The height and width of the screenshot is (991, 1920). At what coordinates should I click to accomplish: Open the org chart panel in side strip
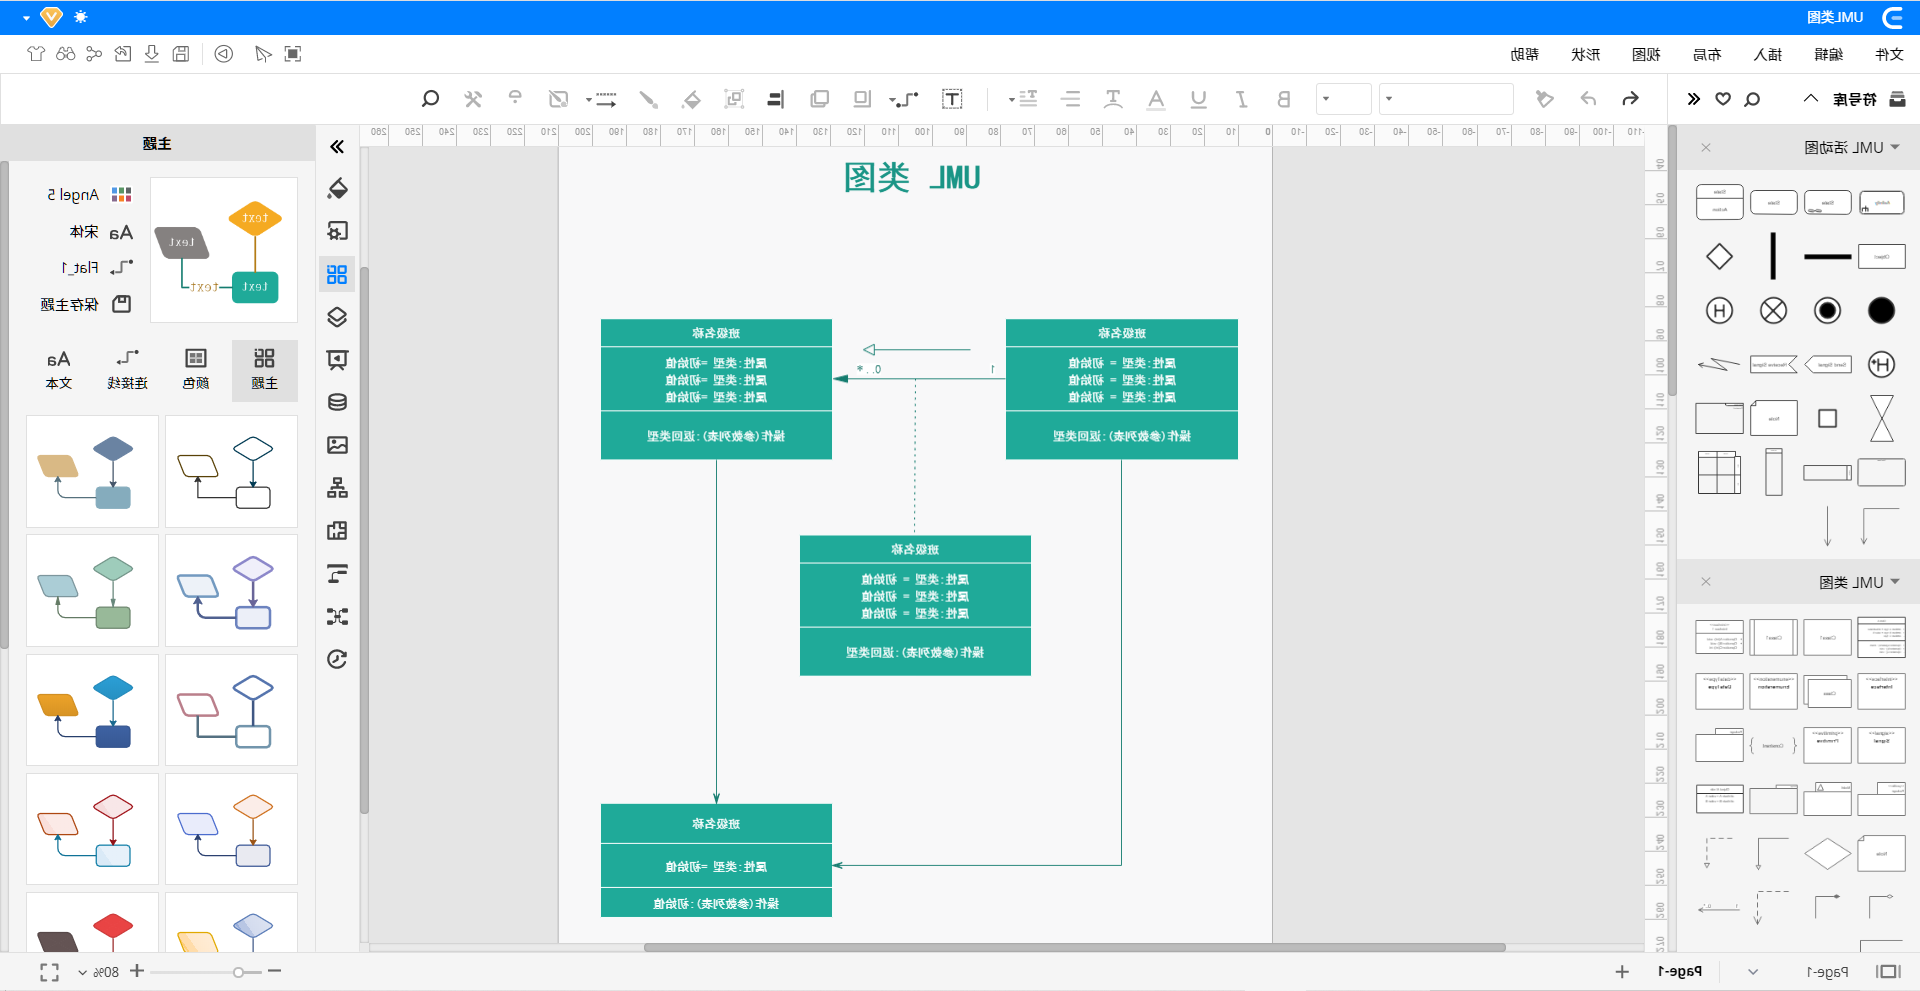pyautogui.click(x=337, y=487)
